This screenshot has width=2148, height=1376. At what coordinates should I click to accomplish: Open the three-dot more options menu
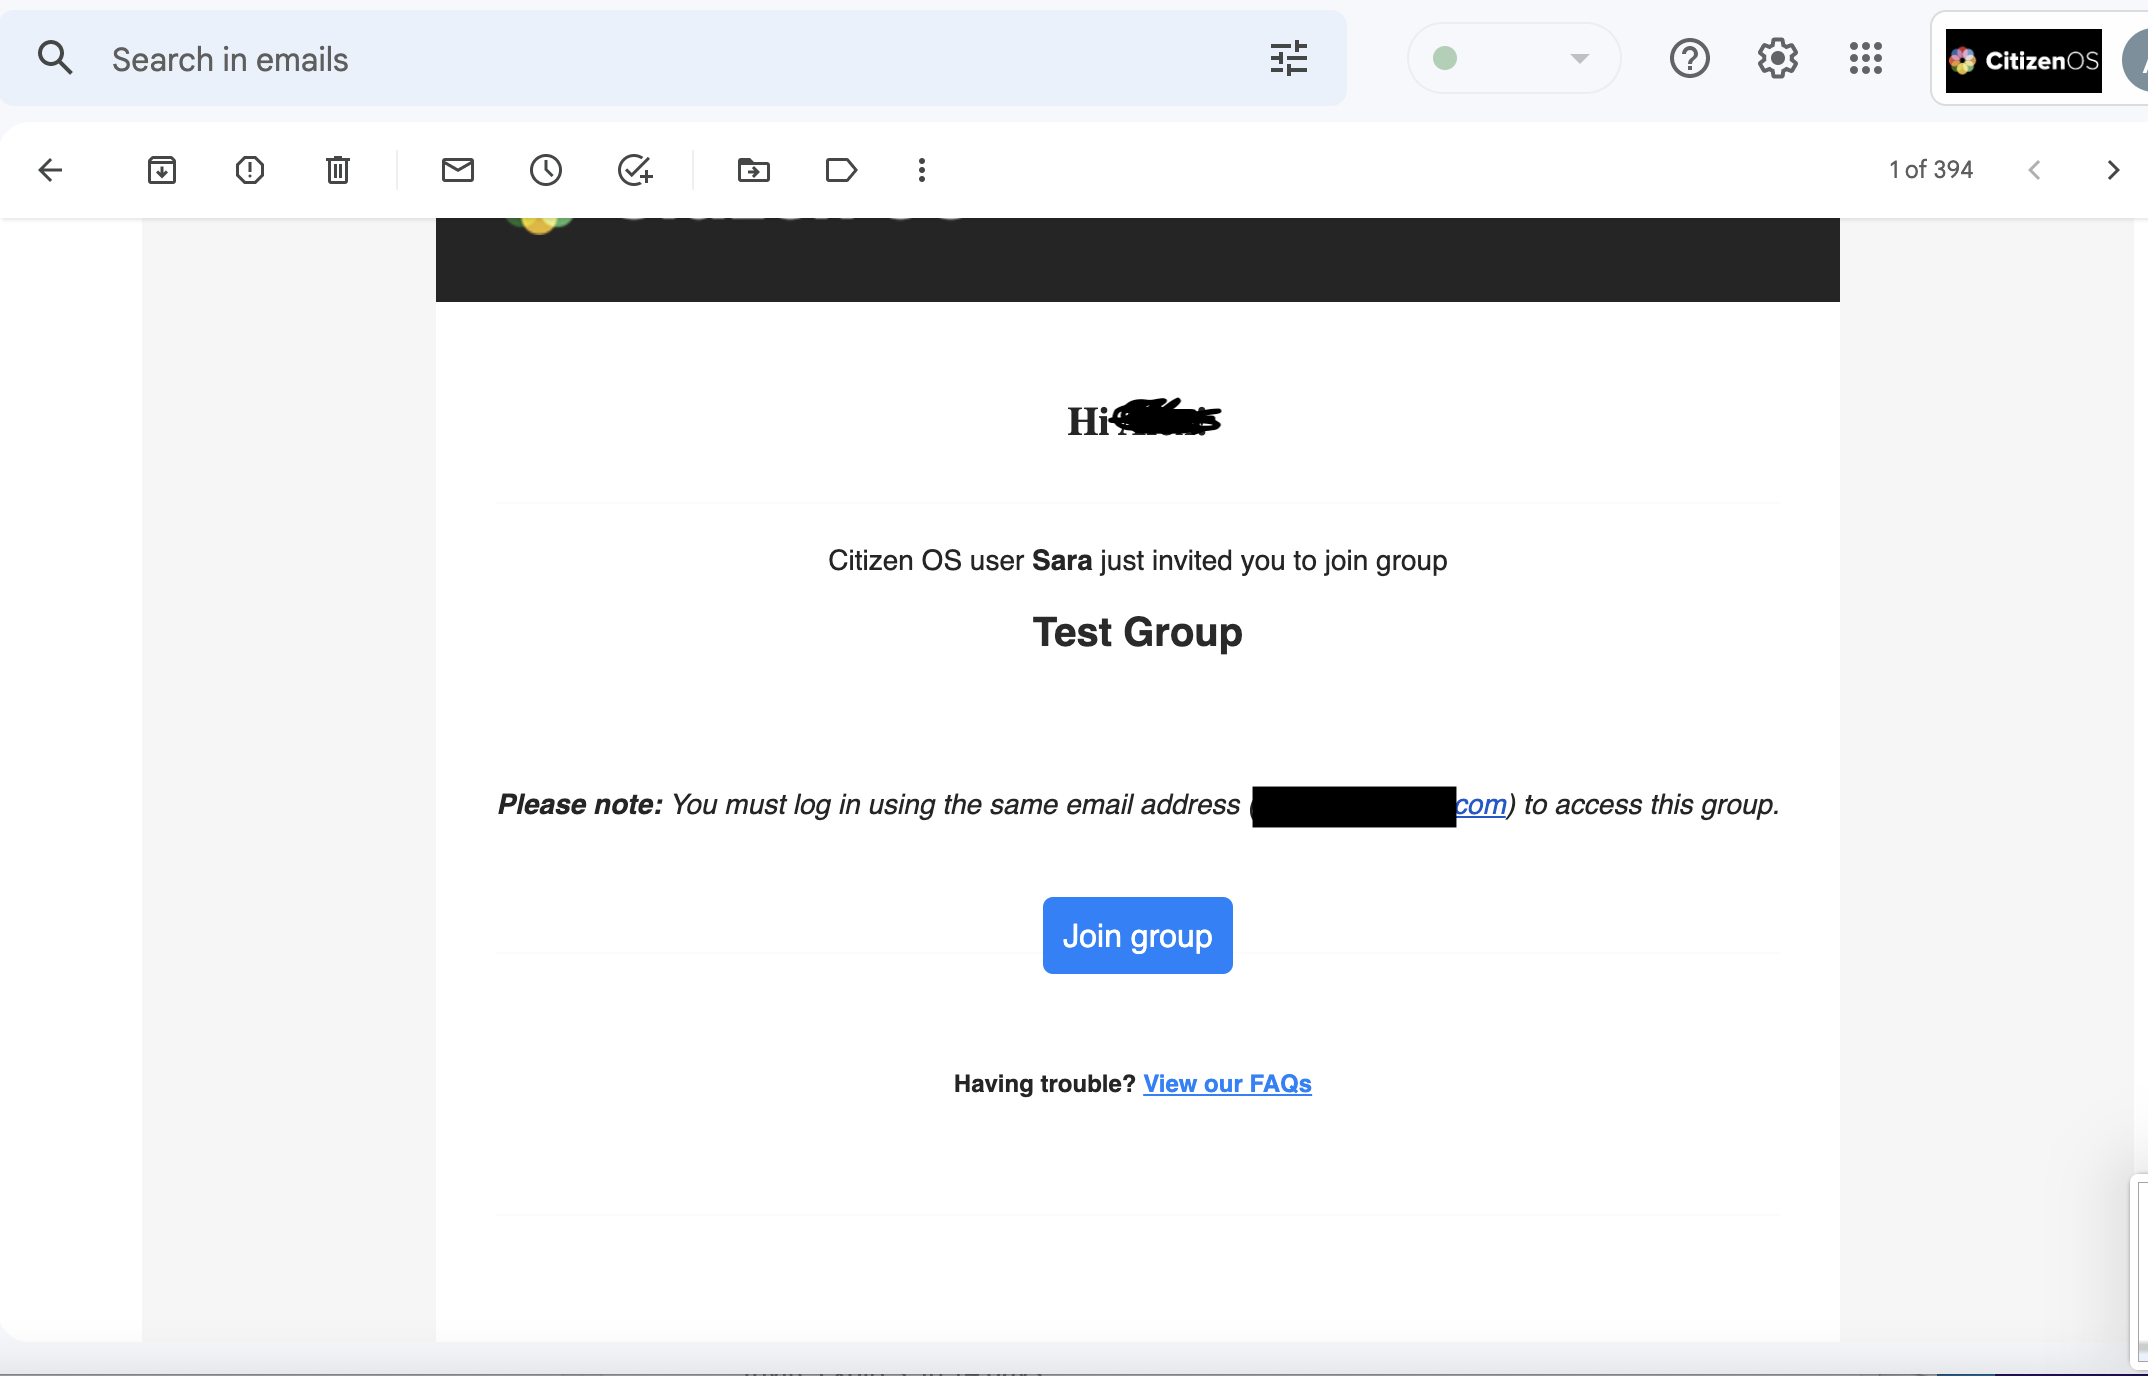pyautogui.click(x=922, y=170)
